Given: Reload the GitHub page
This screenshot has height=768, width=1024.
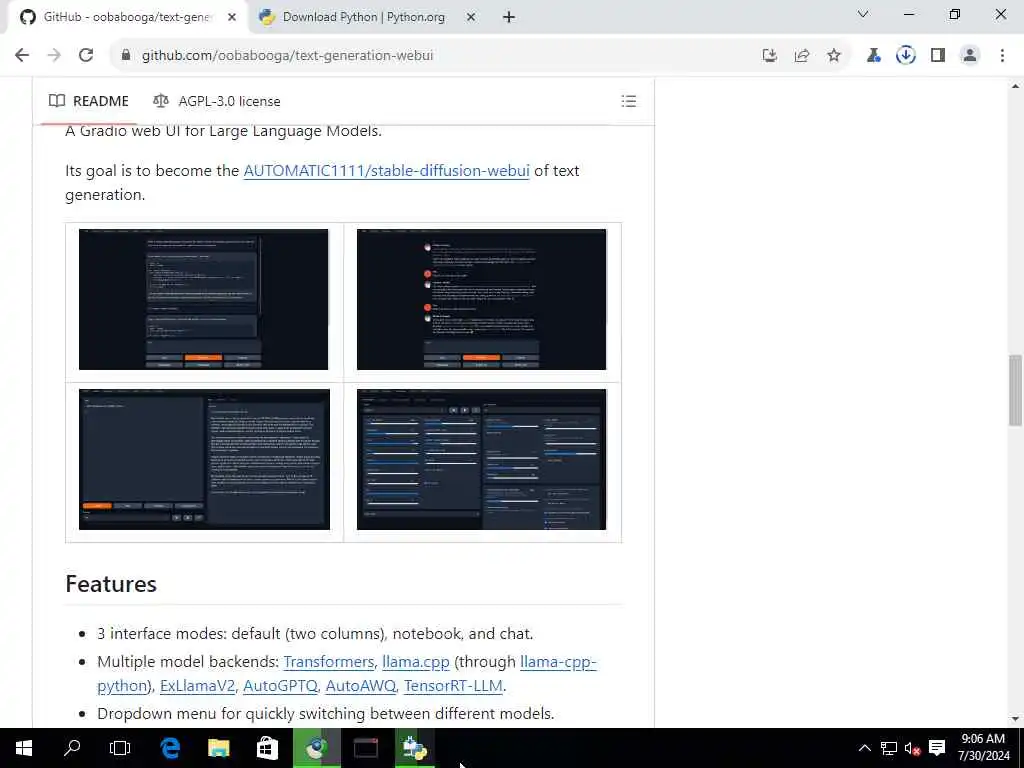Looking at the screenshot, I should (86, 56).
